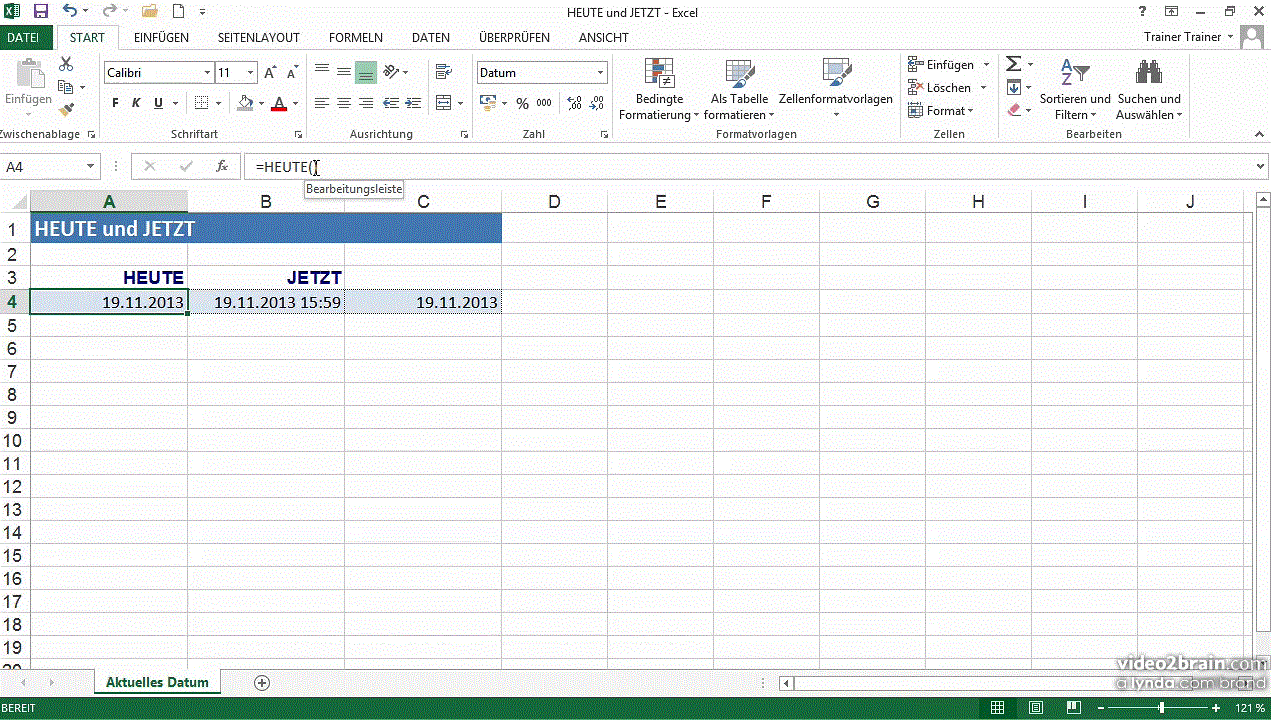
Task: Open Sortieren und Filtern dropdown
Action: (x=1075, y=90)
